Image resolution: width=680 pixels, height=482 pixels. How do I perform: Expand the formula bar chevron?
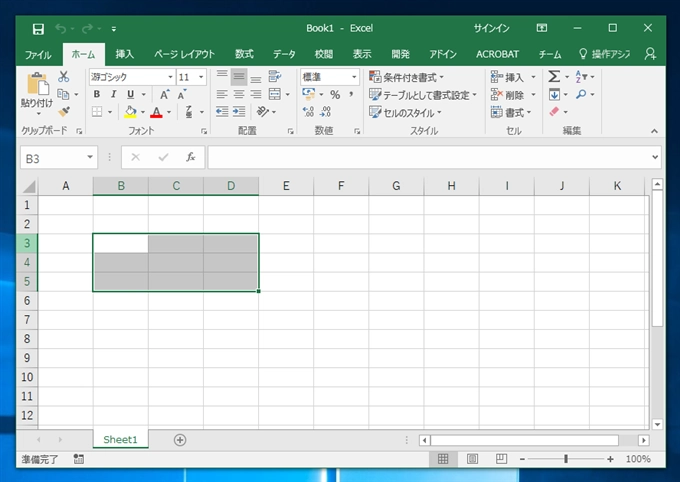(655, 157)
